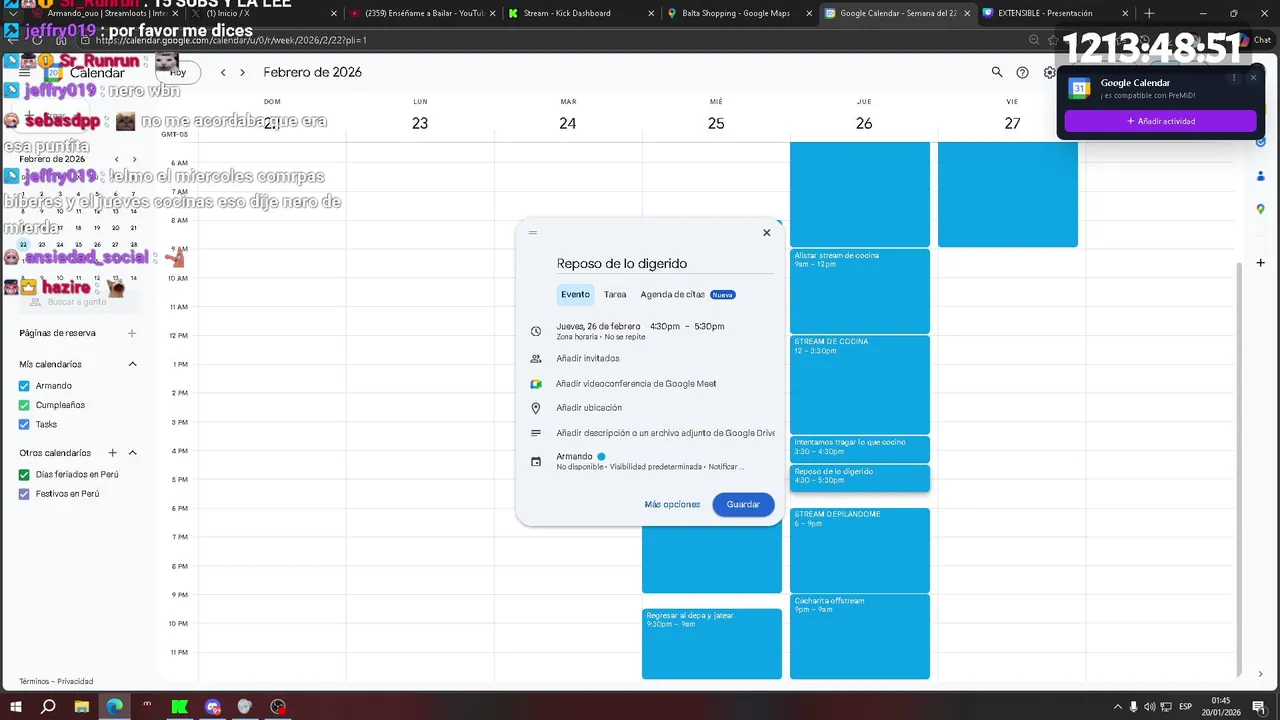Toggle the Armando calendar checkbox
This screenshot has width=1280, height=720.
[24, 386]
